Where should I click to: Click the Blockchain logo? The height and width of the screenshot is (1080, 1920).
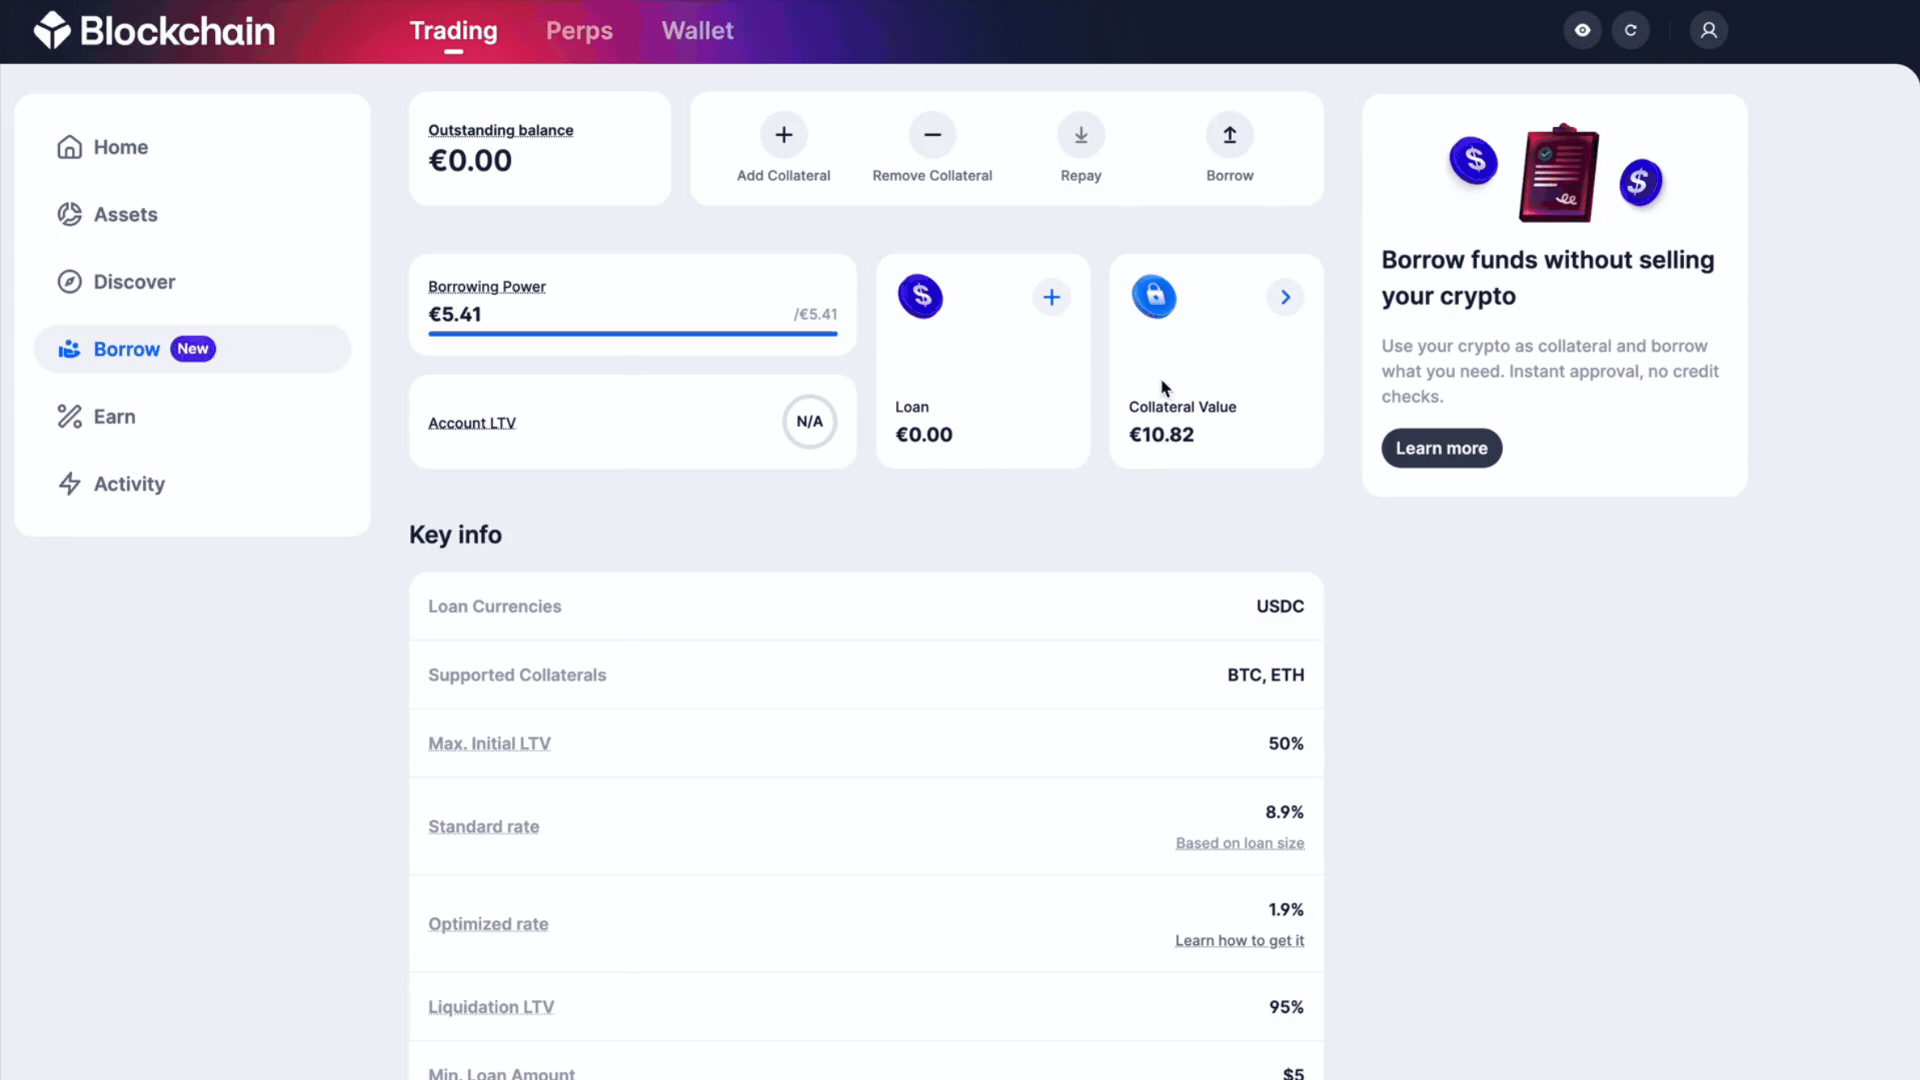154,31
